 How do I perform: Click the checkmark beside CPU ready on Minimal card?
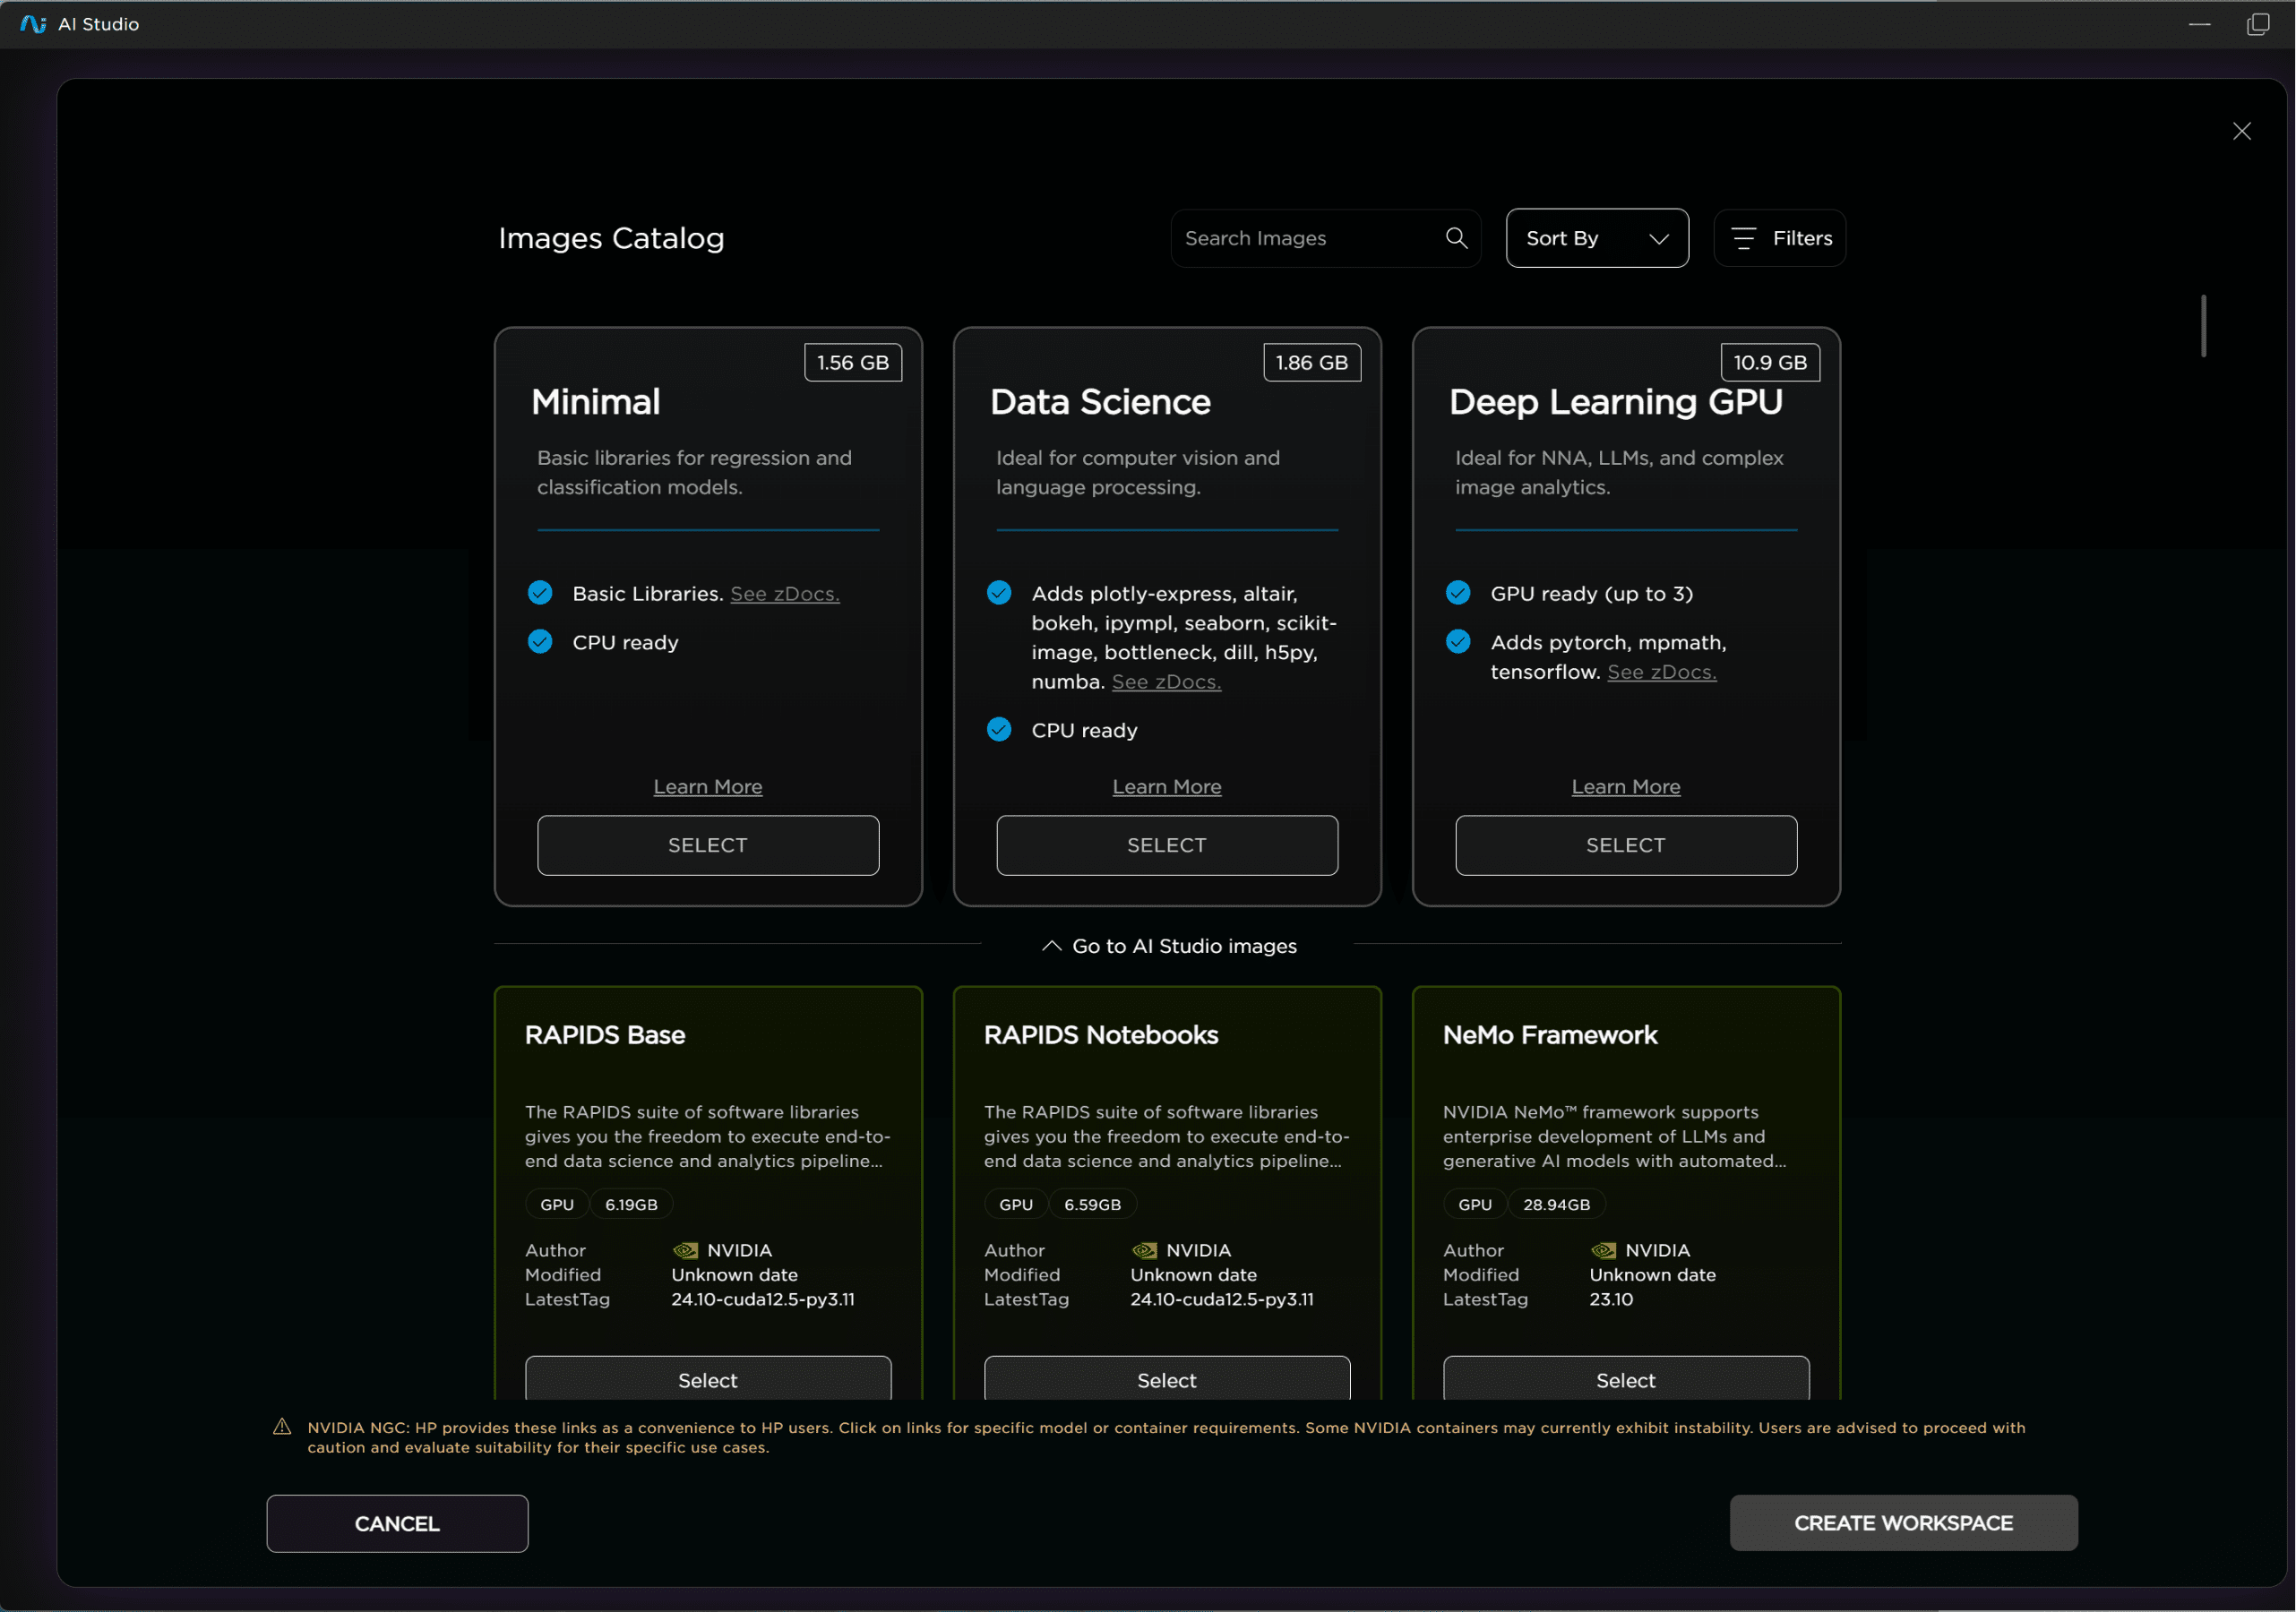click(x=540, y=641)
